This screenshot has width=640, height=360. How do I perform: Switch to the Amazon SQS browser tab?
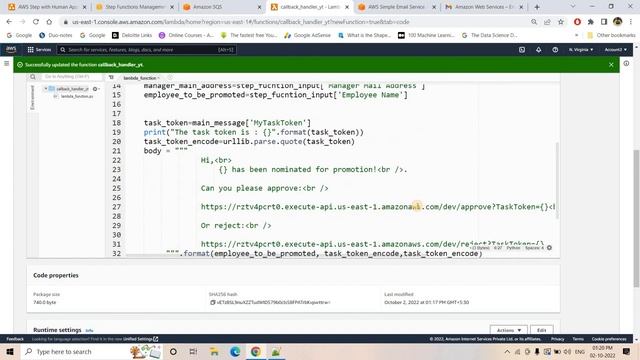pyautogui.click(x=222, y=7)
